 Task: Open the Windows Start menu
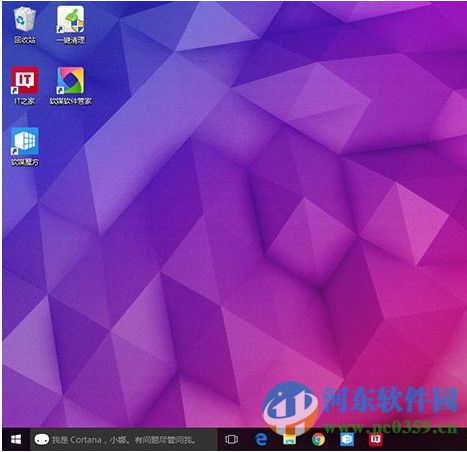pos(16,439)
